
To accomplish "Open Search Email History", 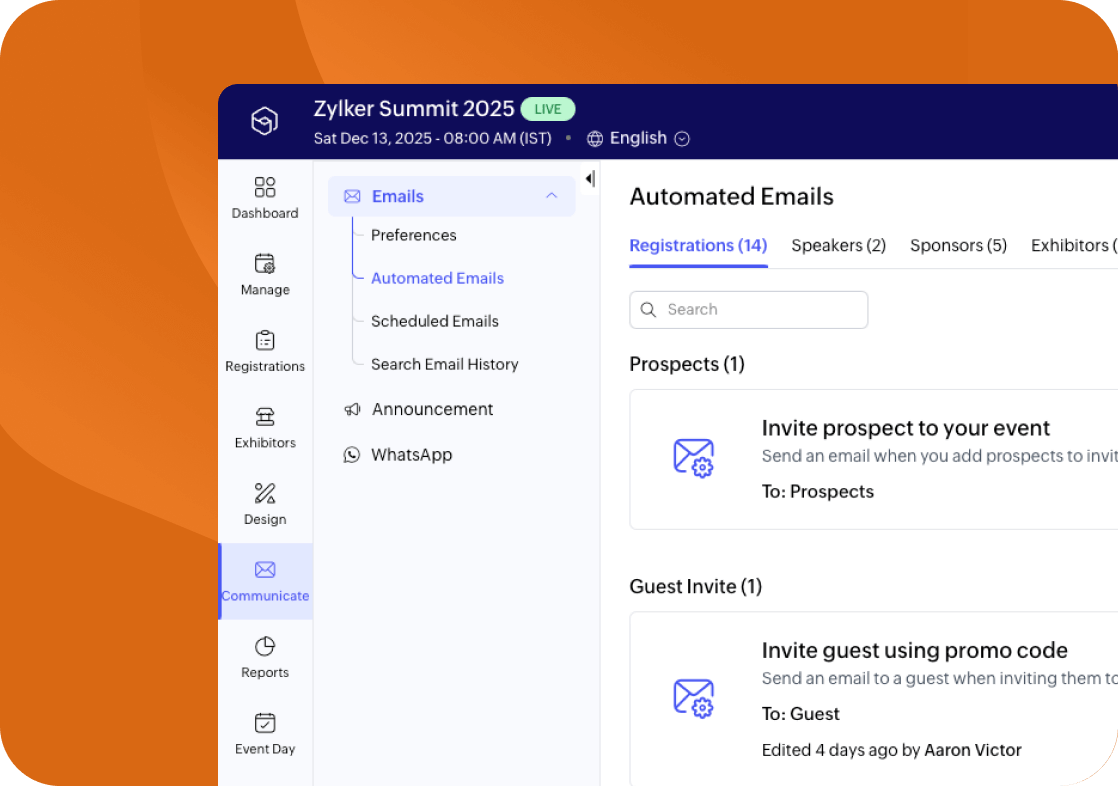I will [445, 364].
